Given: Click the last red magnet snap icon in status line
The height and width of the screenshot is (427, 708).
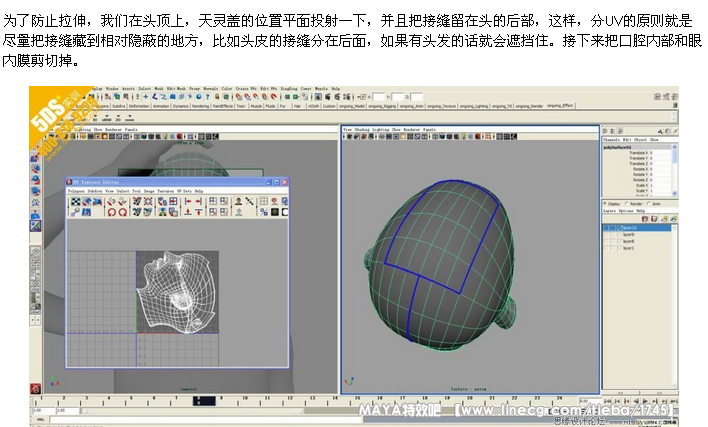Looking at the screenshot, I should coord(273,97).
